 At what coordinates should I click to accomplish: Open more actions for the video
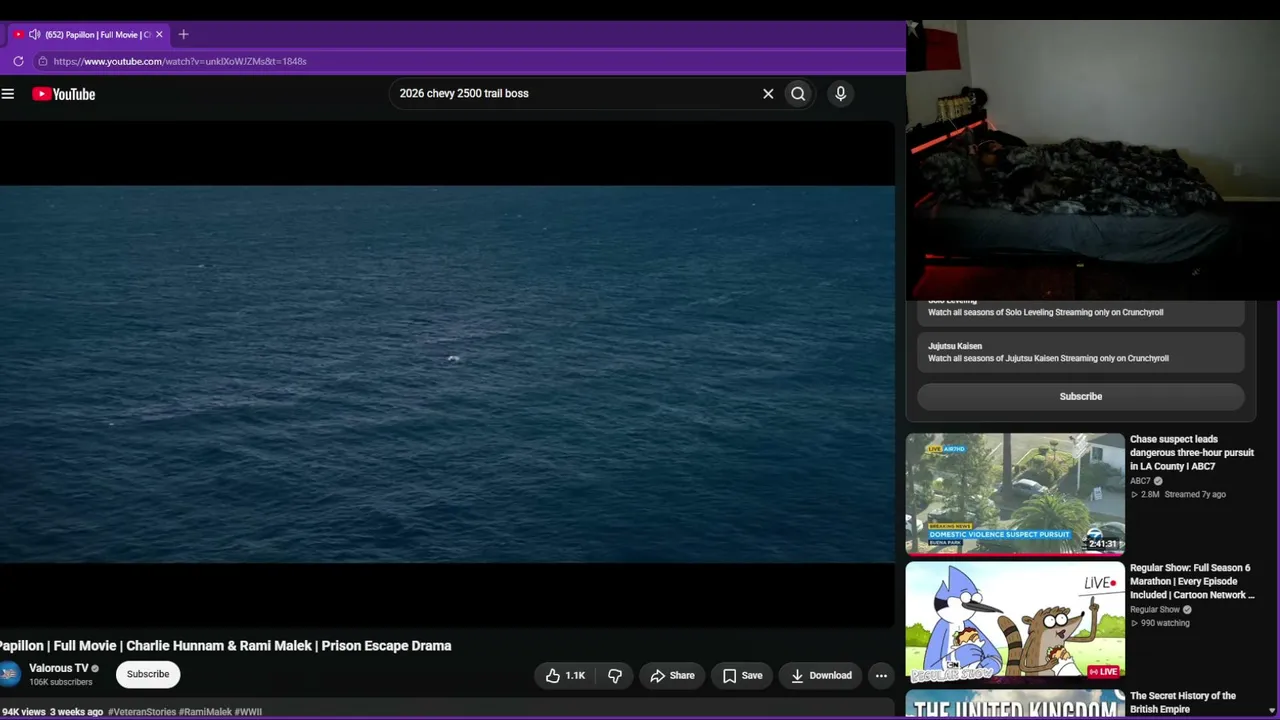point(881,676)
